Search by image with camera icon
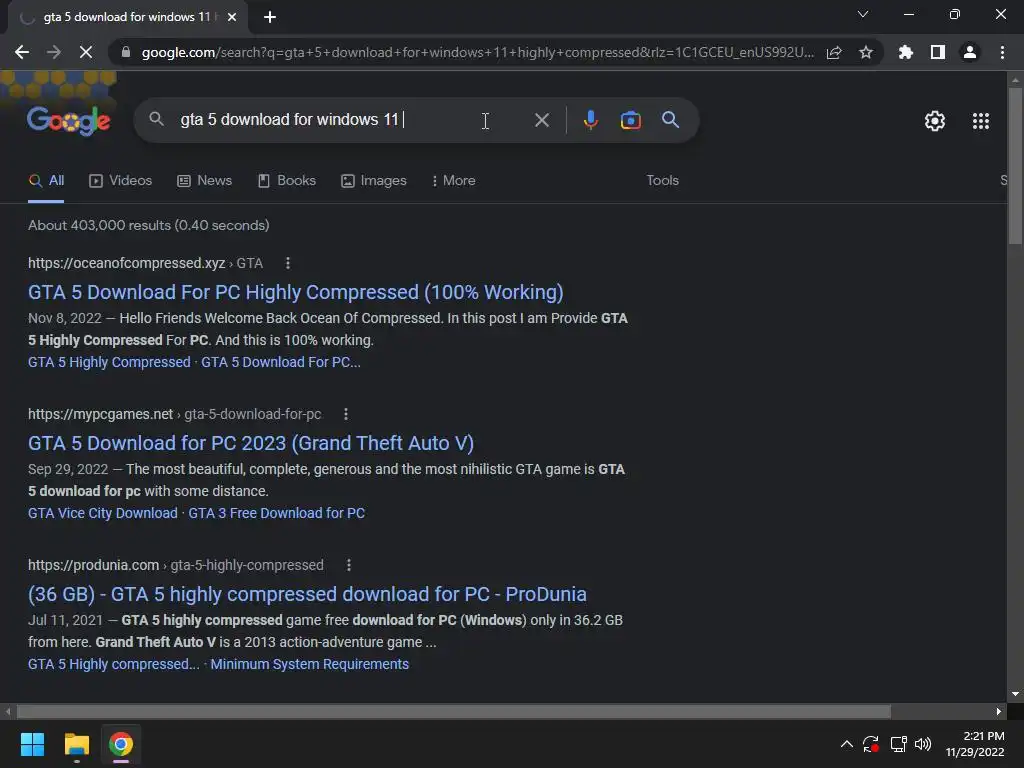 coord(630,120)
